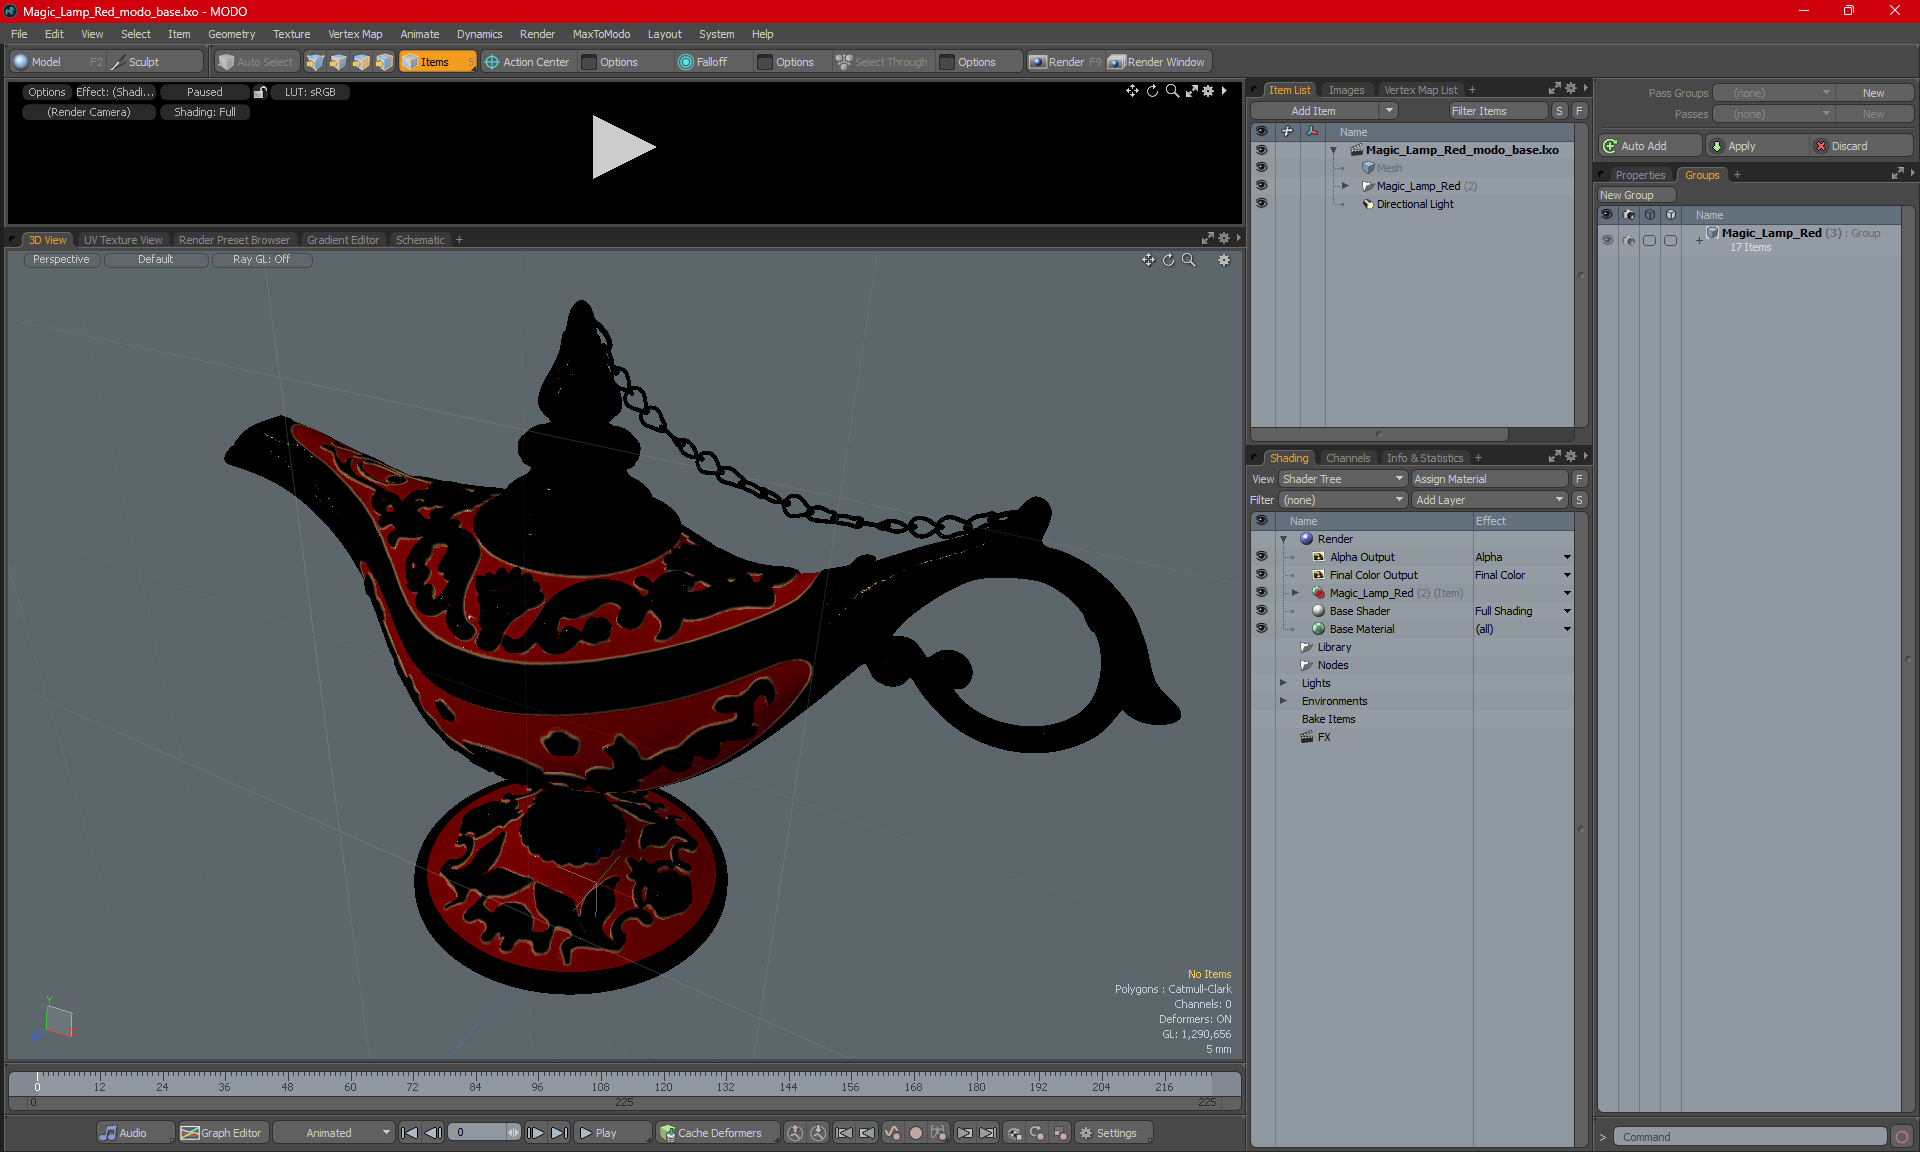Open Pass Groups (none) dropdown
1920x1152 pixels.
(x=1773, y=93)
